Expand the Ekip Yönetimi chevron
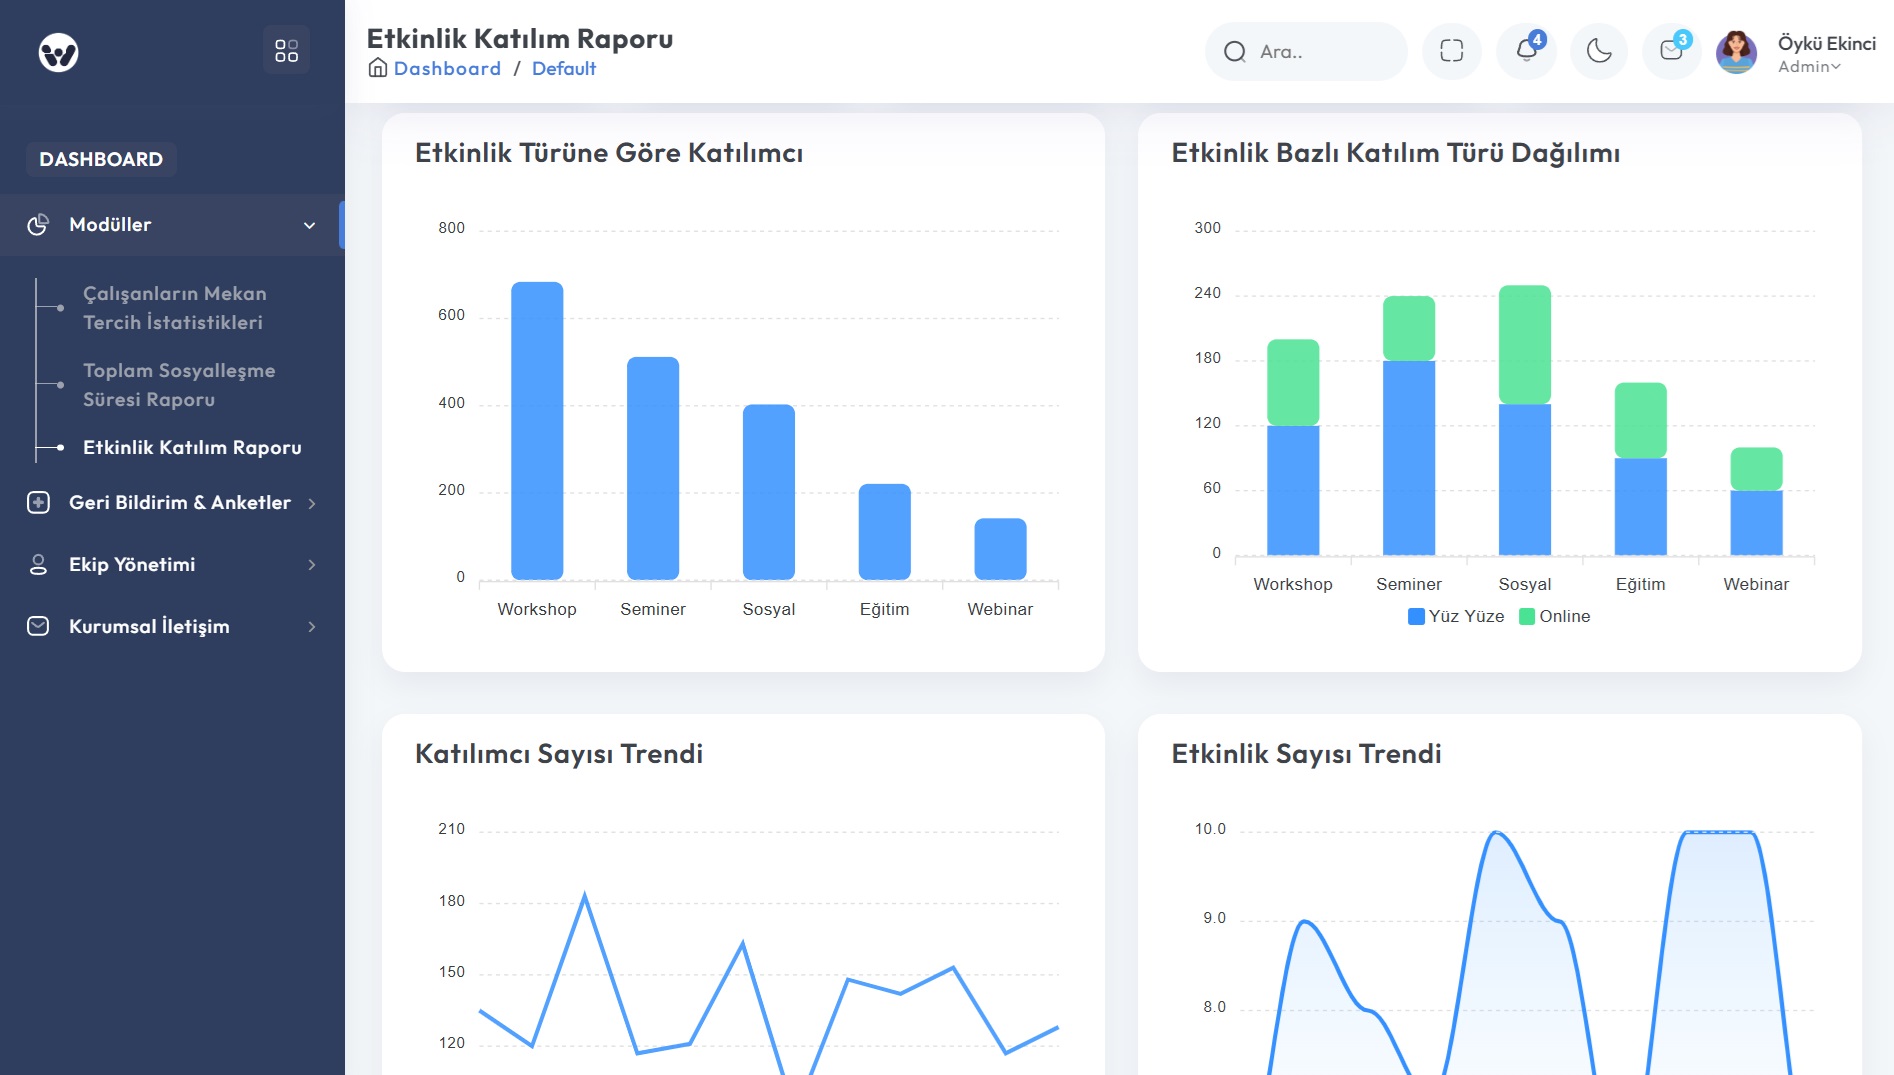 312,565
